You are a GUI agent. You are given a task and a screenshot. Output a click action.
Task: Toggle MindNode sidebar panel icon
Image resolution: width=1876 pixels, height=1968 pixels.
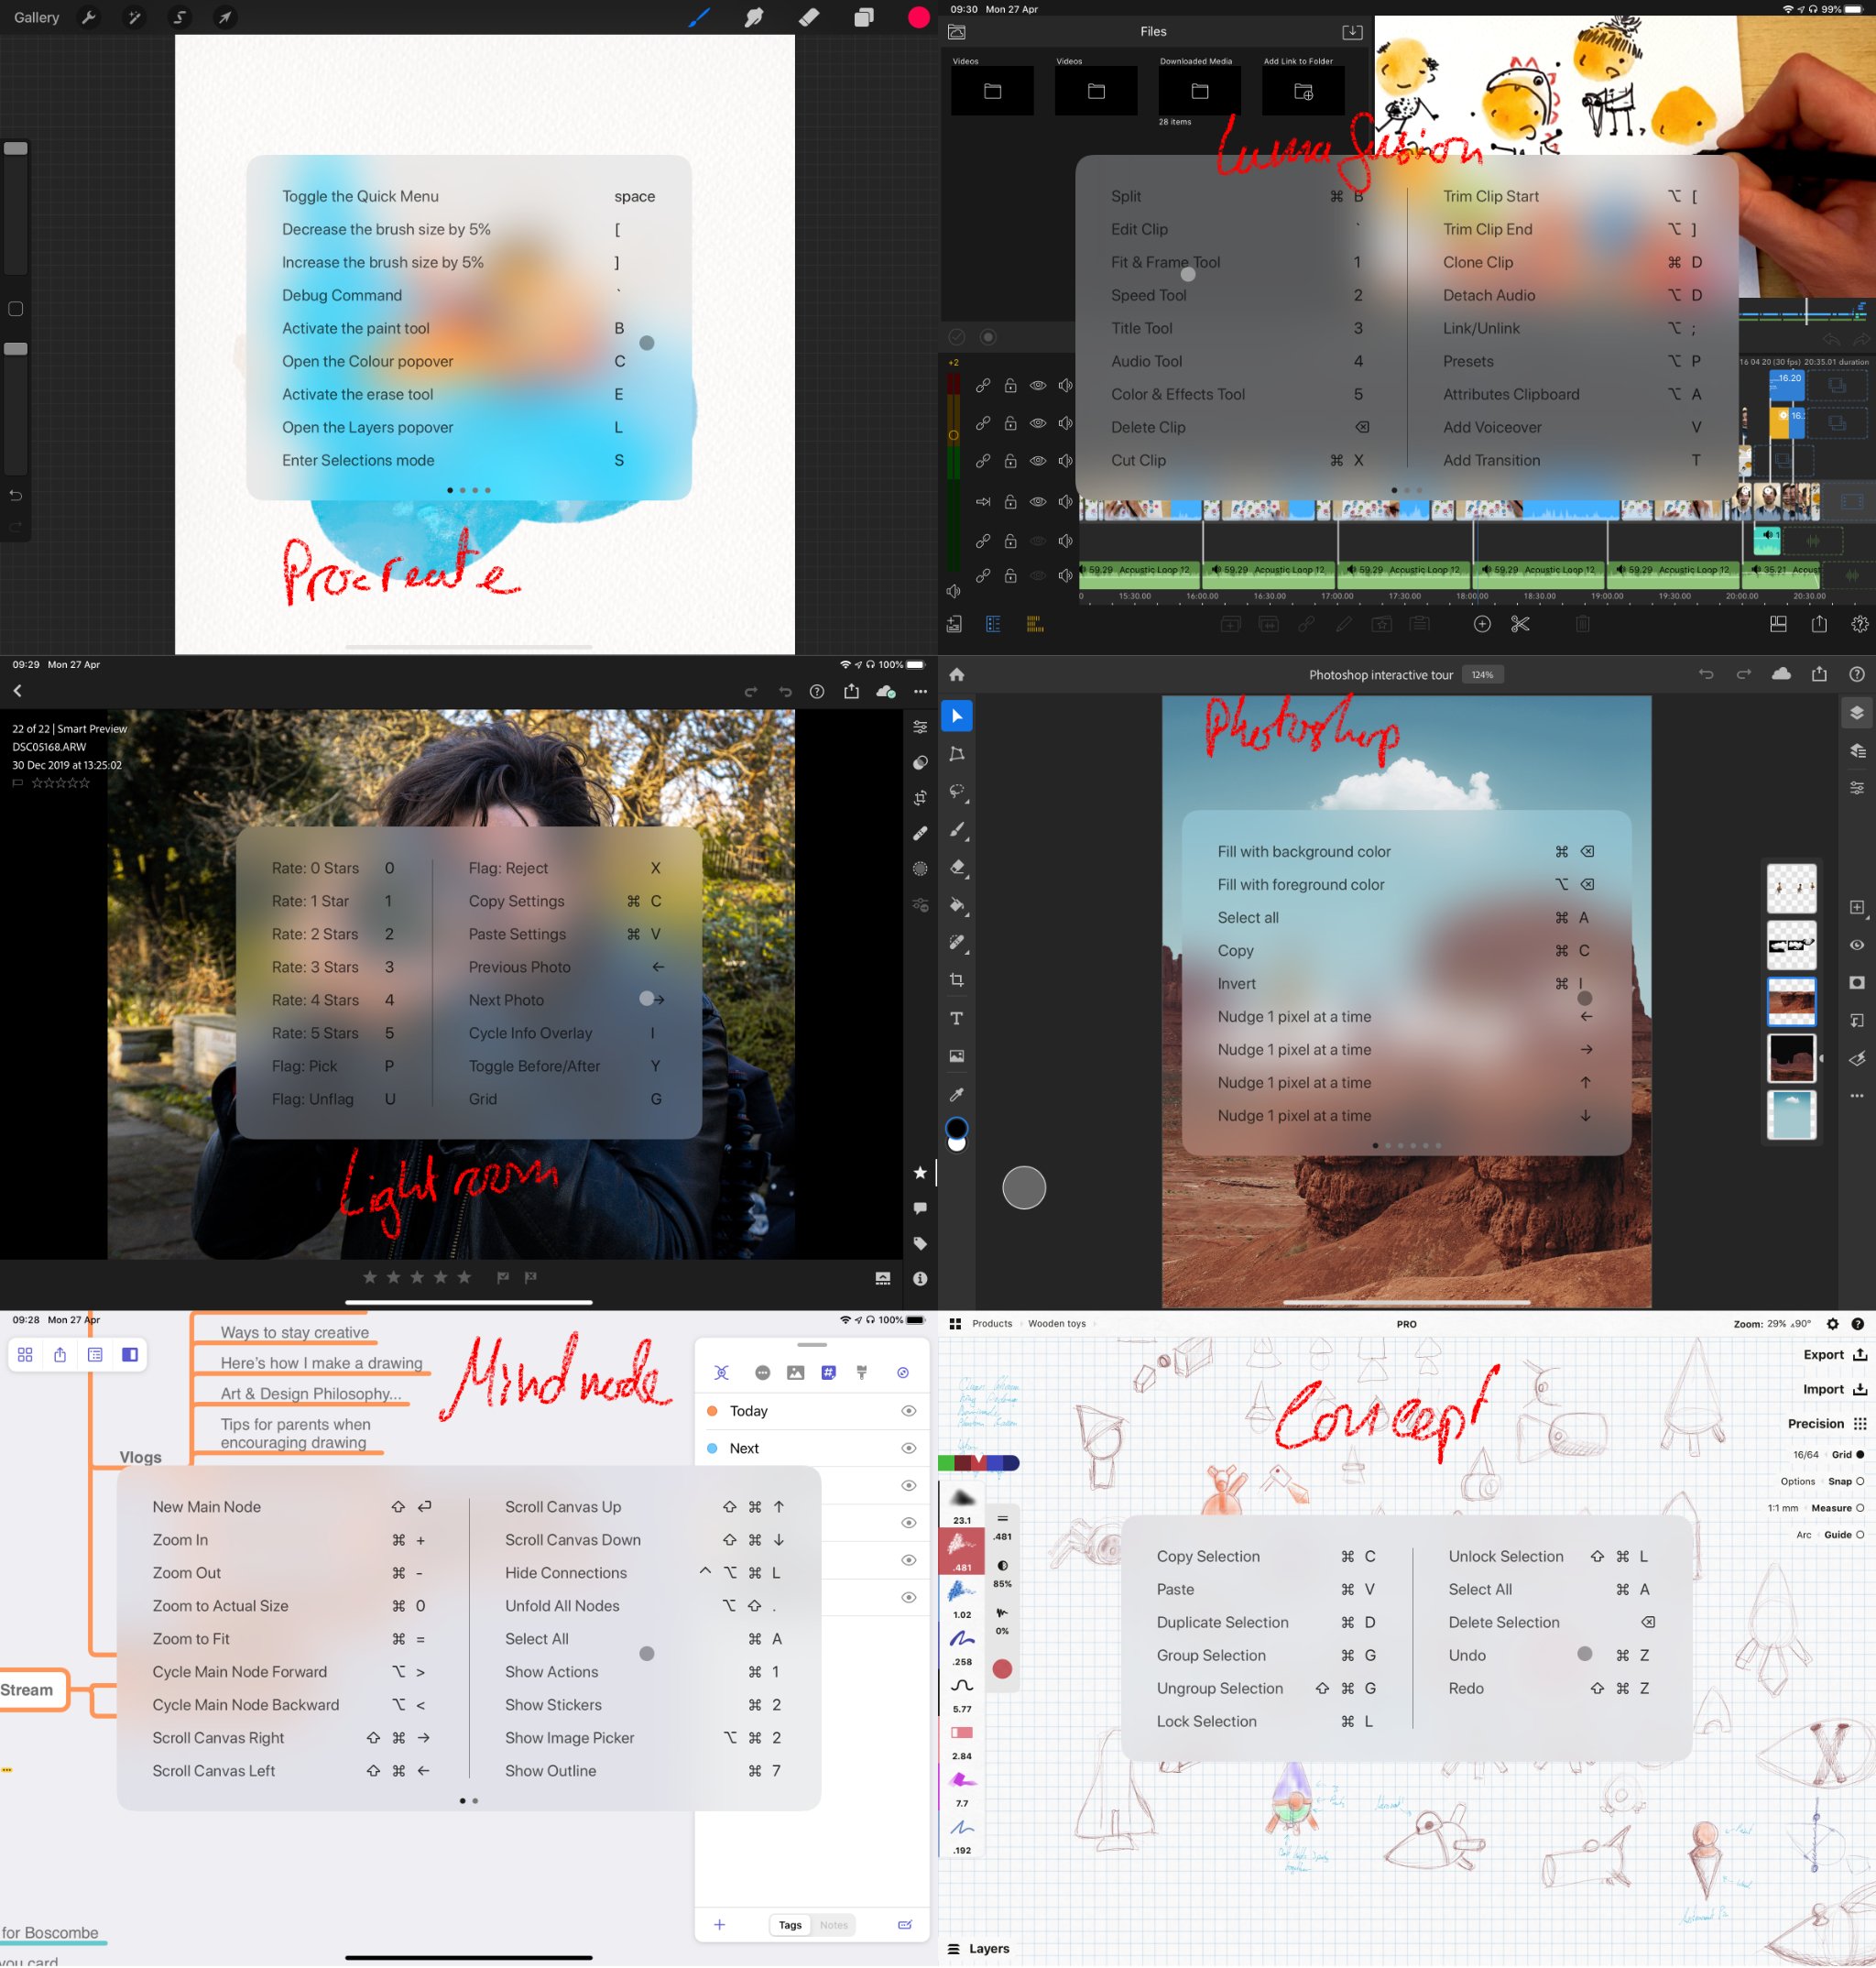pos(130,1355)
